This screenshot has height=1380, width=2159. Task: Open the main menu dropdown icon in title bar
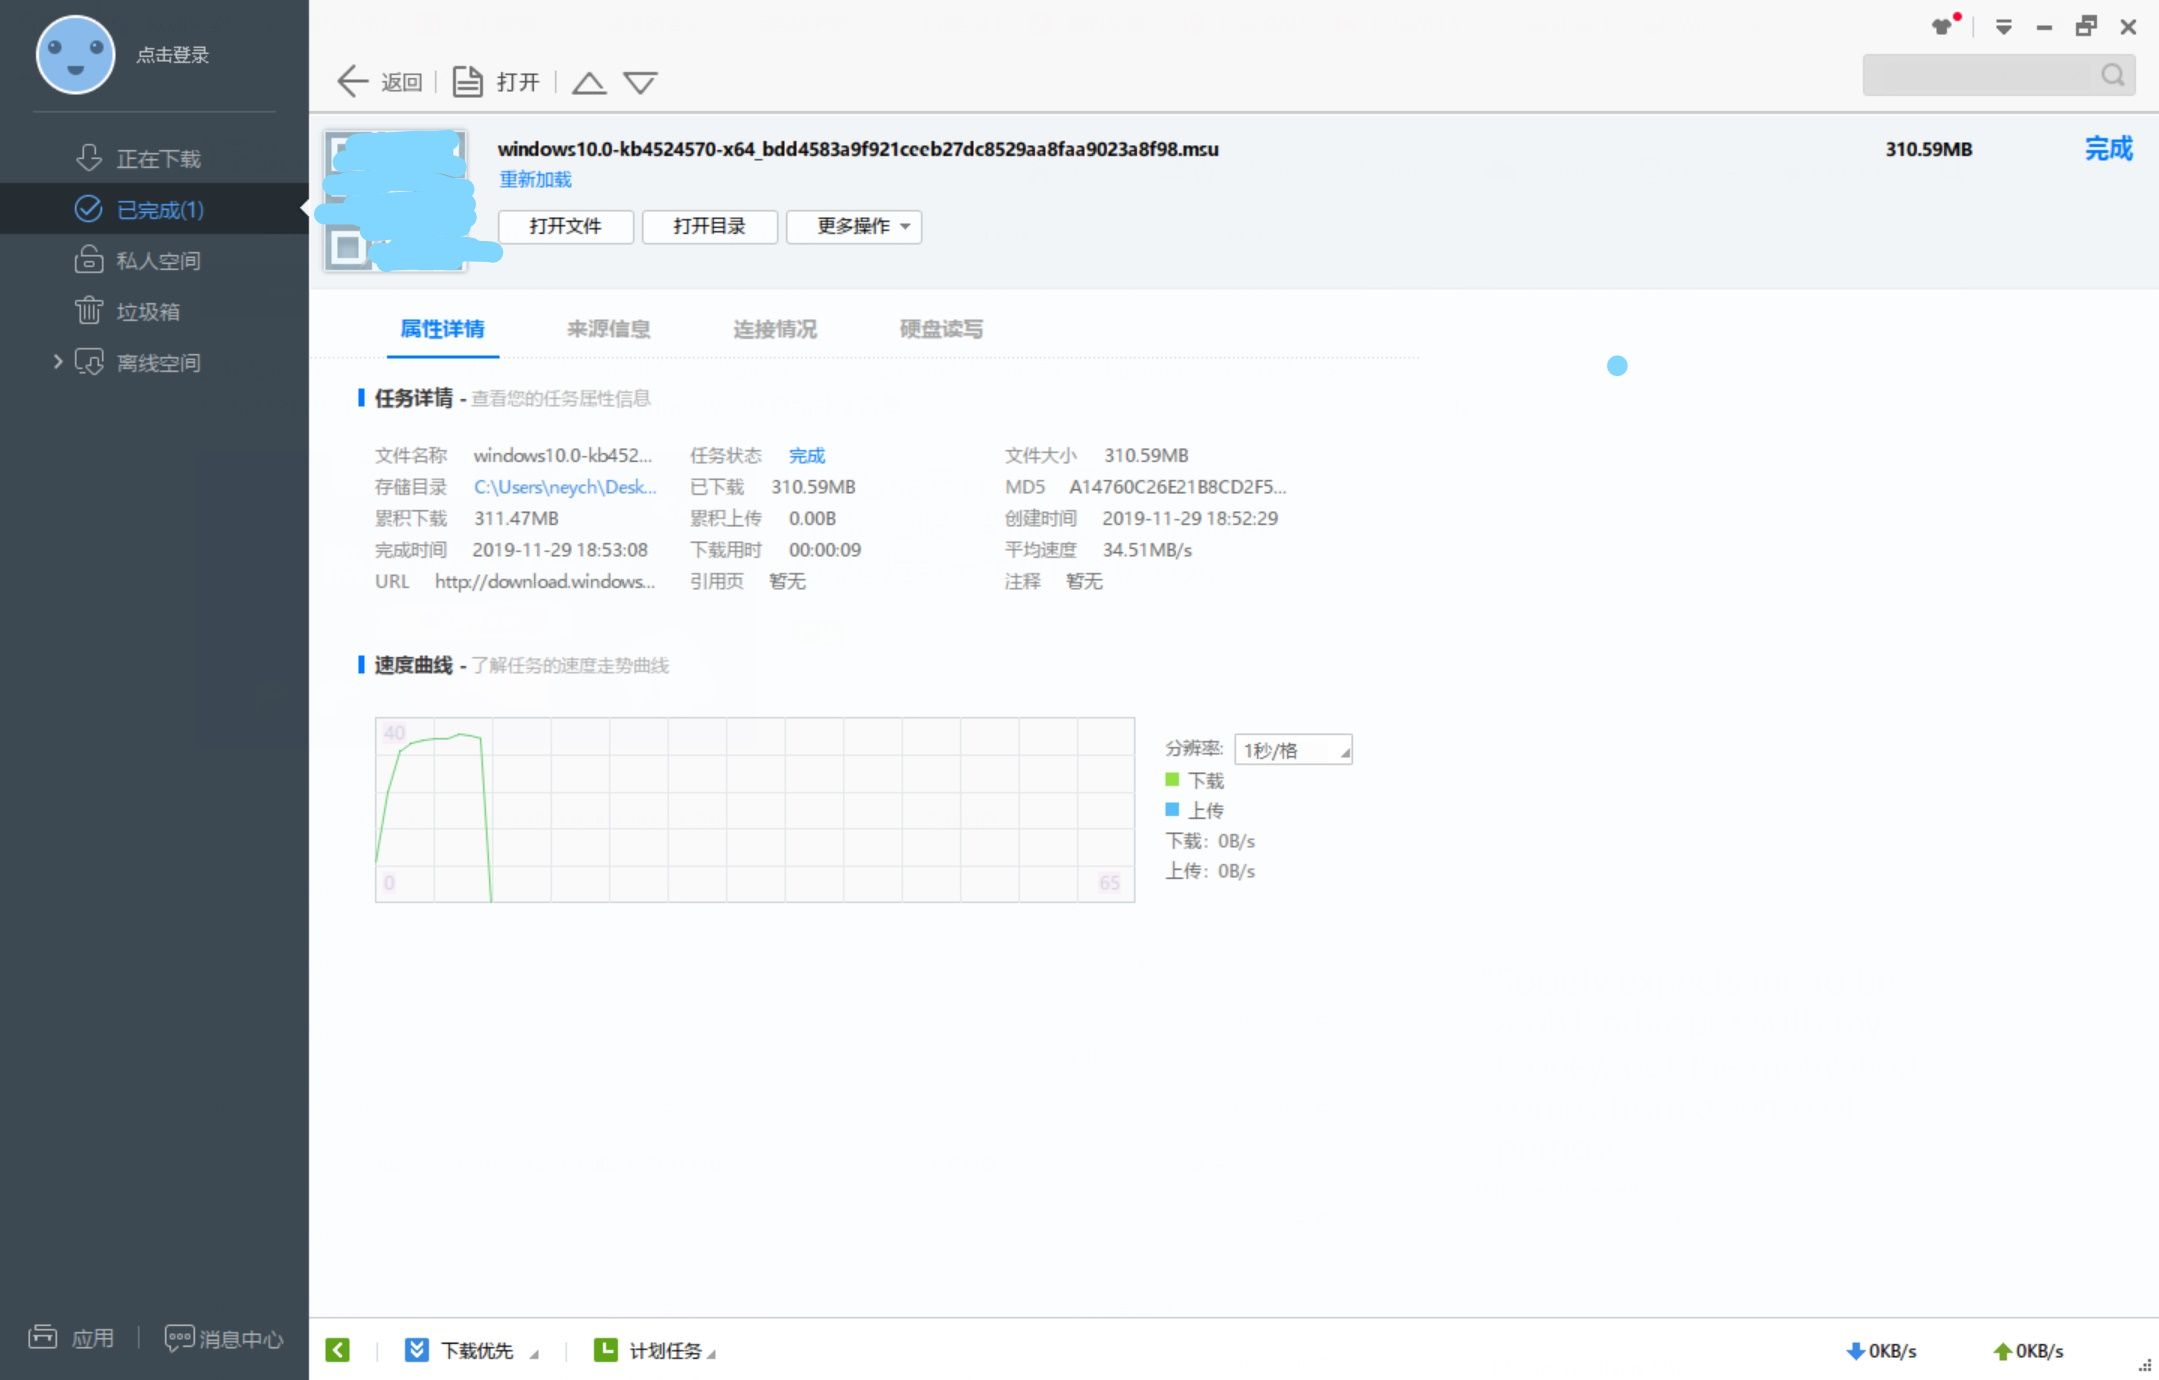(x=2003, y=27)
